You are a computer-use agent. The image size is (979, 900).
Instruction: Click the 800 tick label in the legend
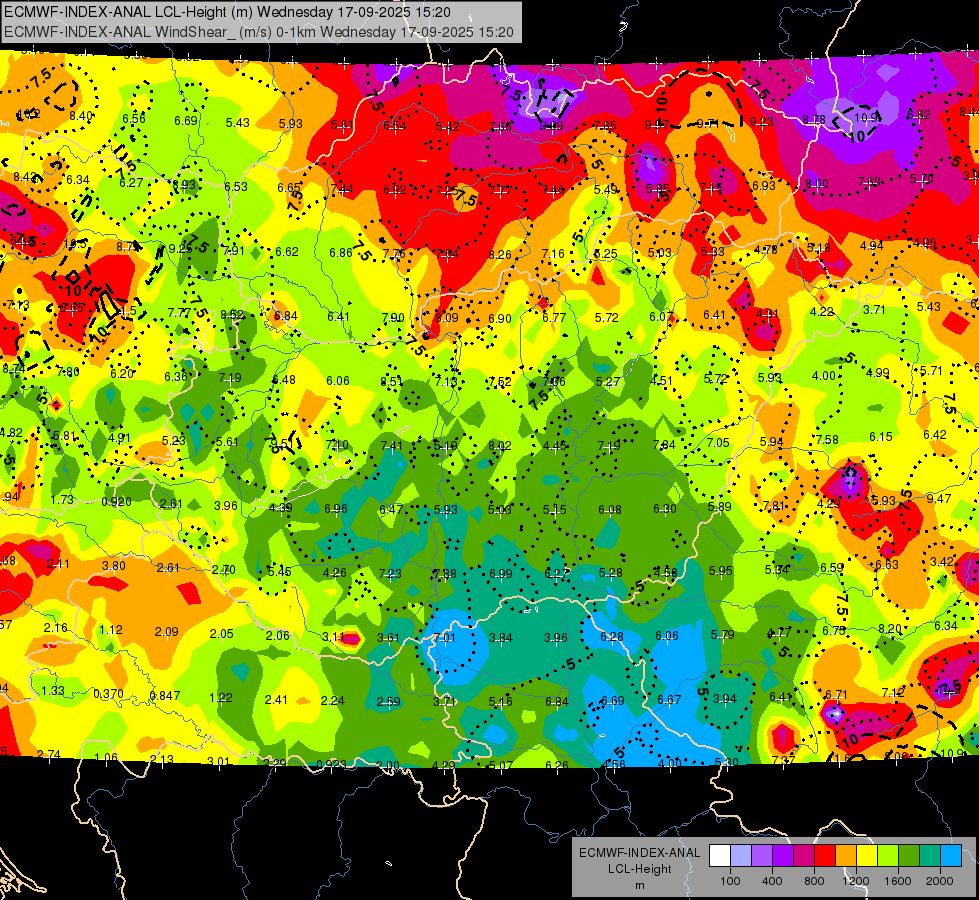pos(814,881)
